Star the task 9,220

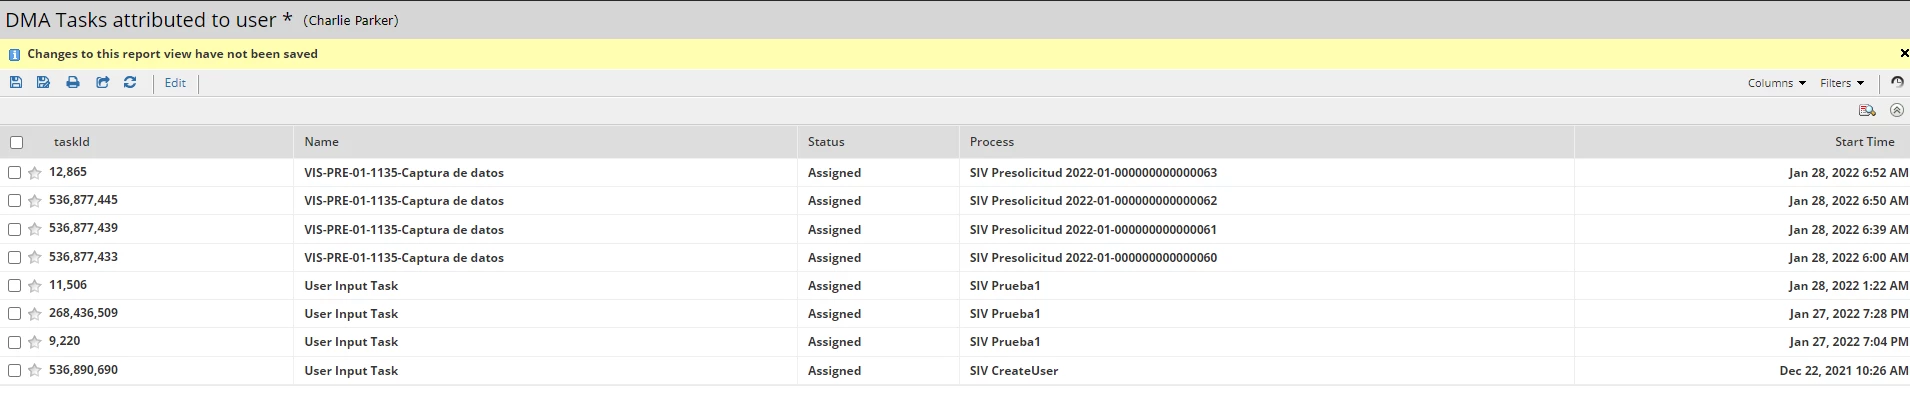coord(35,342)
